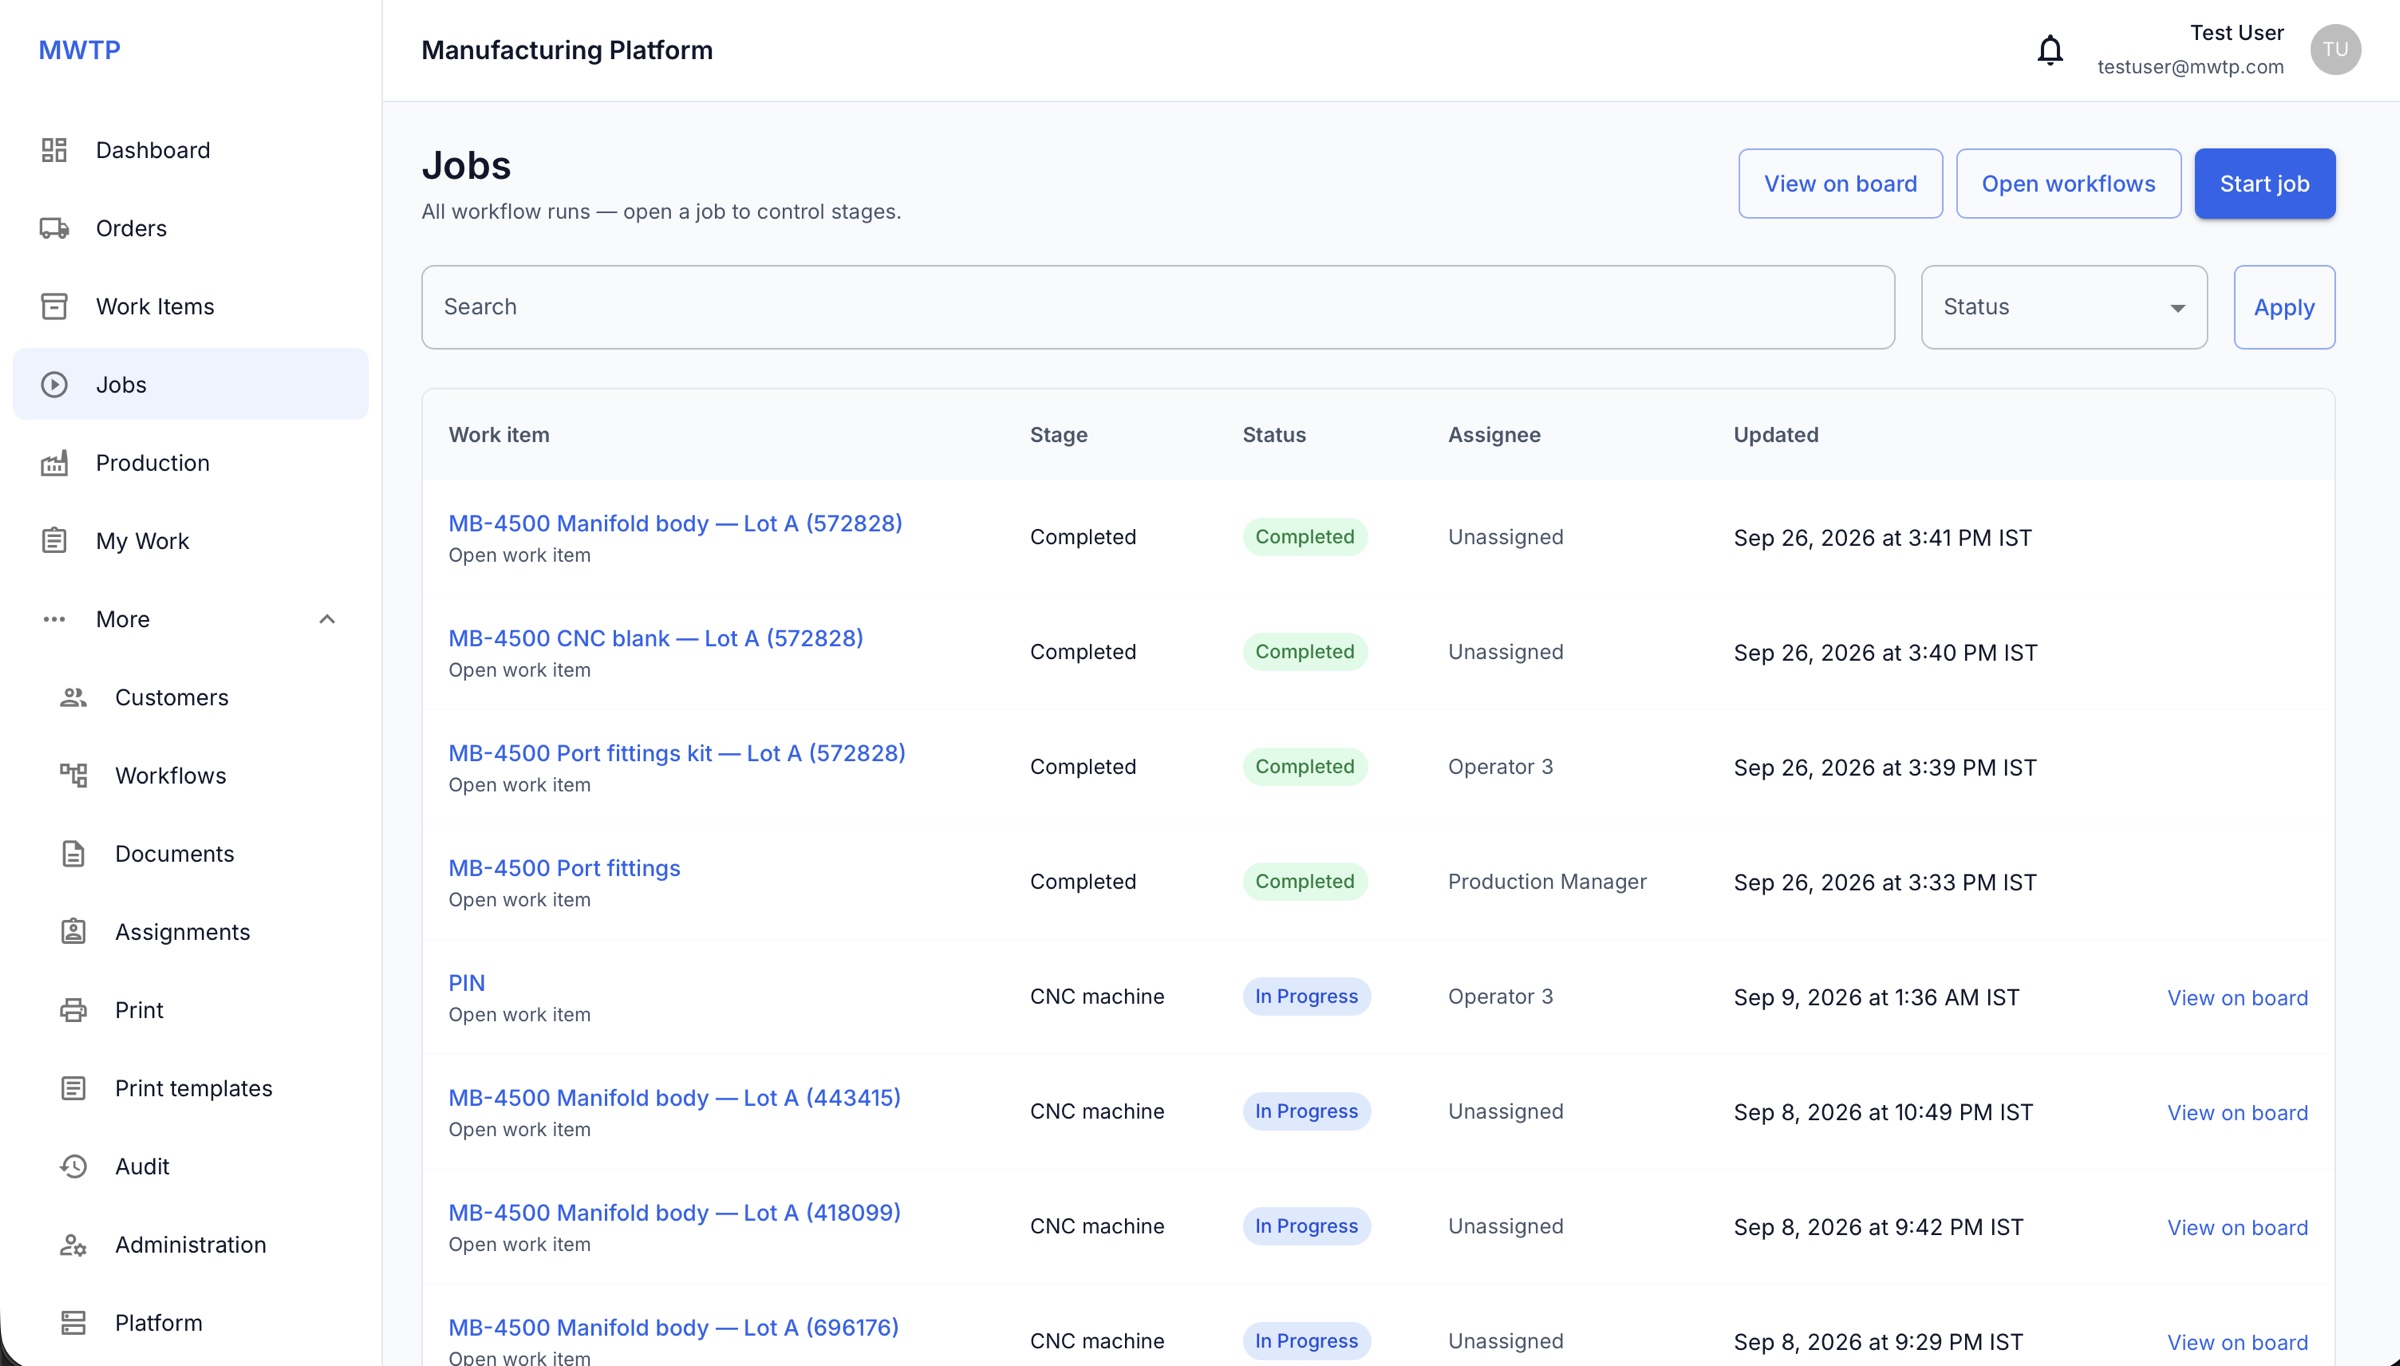Click 'Sep 9, 2026 at 1:36 AM IST'
Screen dimensions: 2400x1366
tap(1876, 998)
